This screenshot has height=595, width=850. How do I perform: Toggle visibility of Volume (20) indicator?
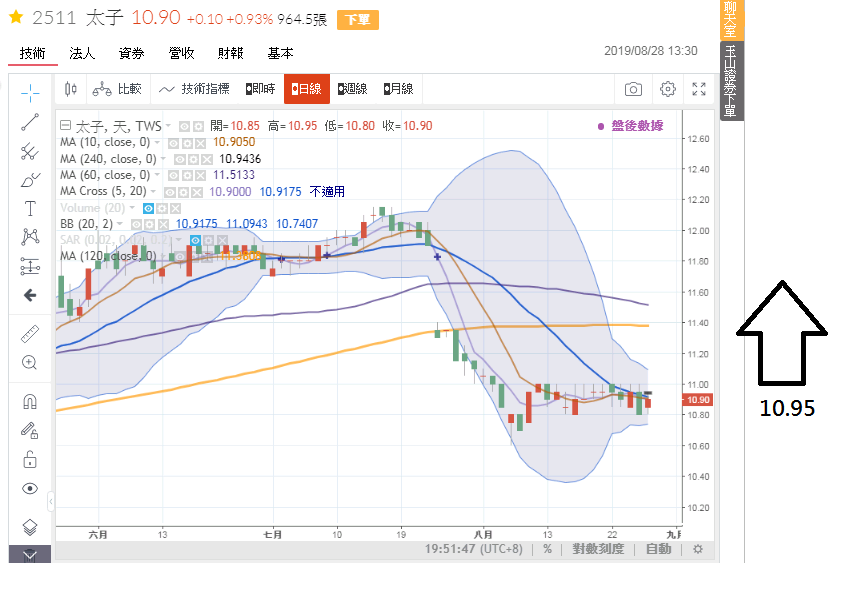147,207
